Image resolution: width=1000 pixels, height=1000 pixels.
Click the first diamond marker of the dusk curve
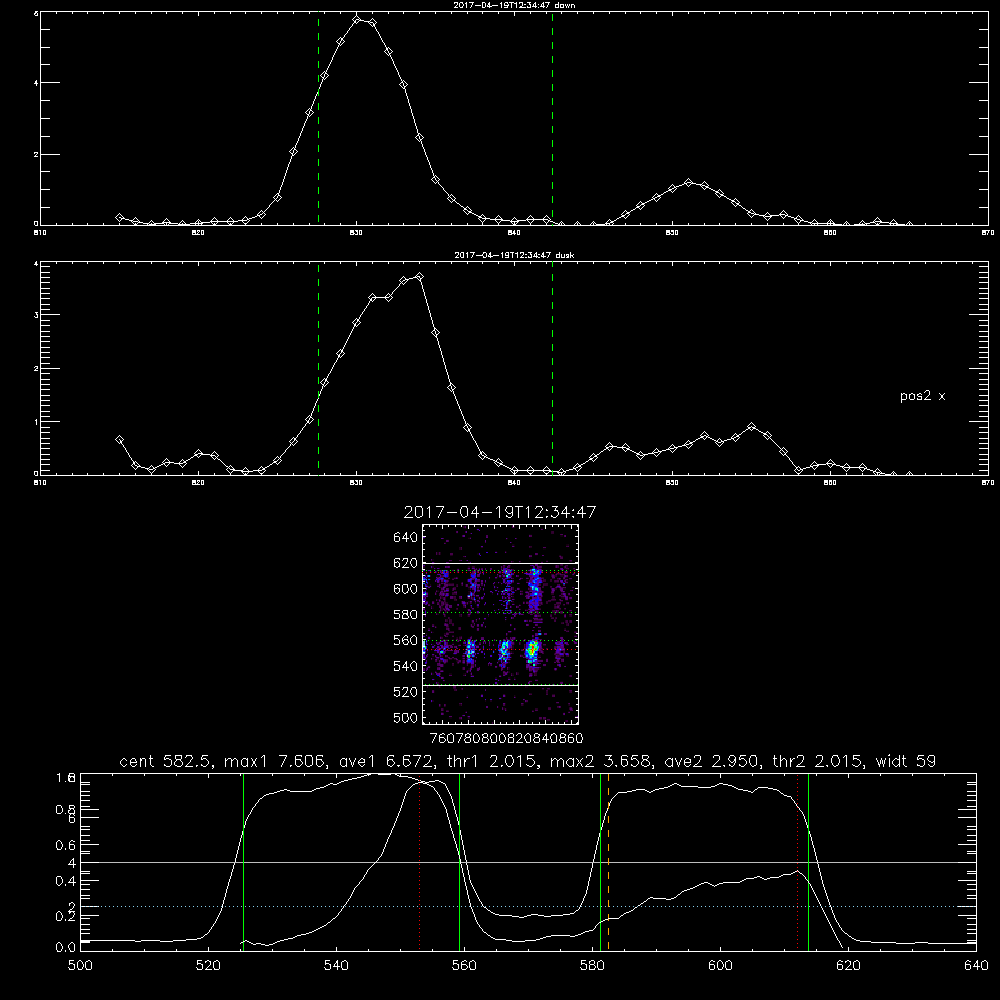[x=119, y=439]
